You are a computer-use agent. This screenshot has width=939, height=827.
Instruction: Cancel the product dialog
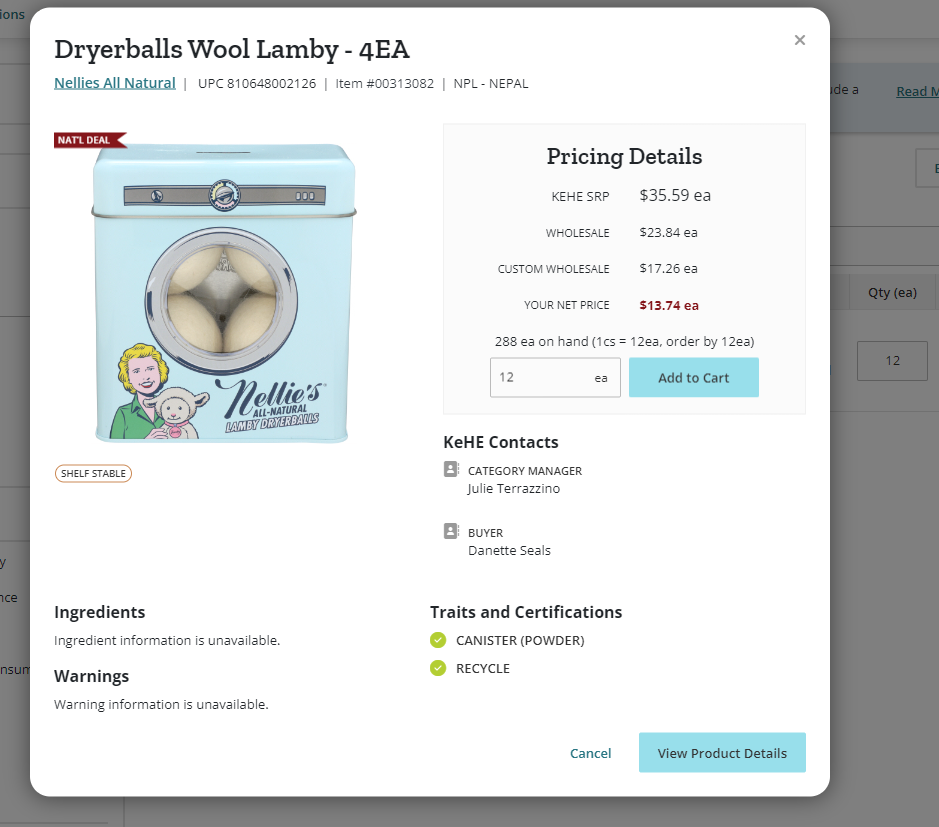tap(590, 753)
